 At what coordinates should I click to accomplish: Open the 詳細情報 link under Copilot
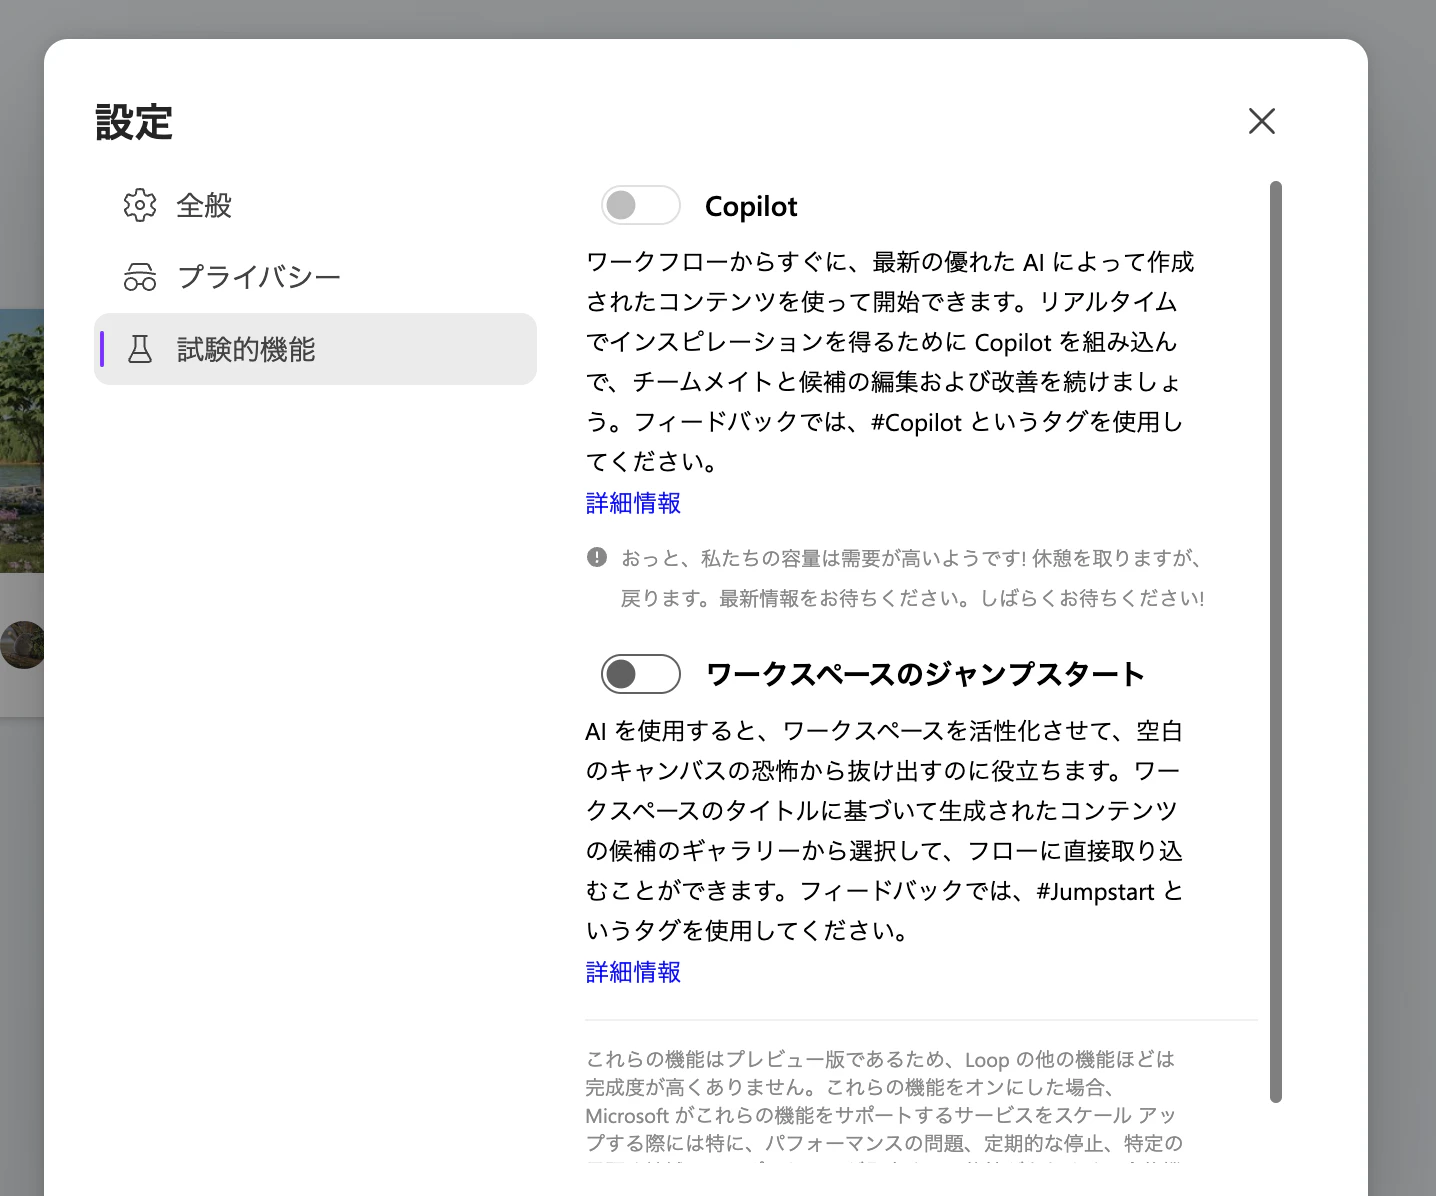pyautogui.click(x=633, y=503)
